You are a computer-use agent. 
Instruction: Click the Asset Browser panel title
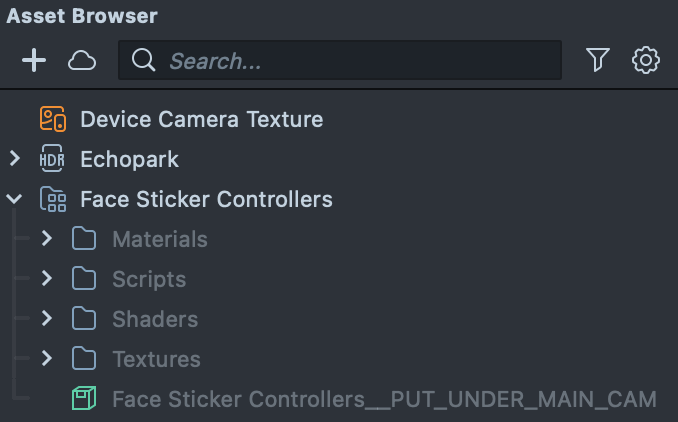(x=82, y=16)
